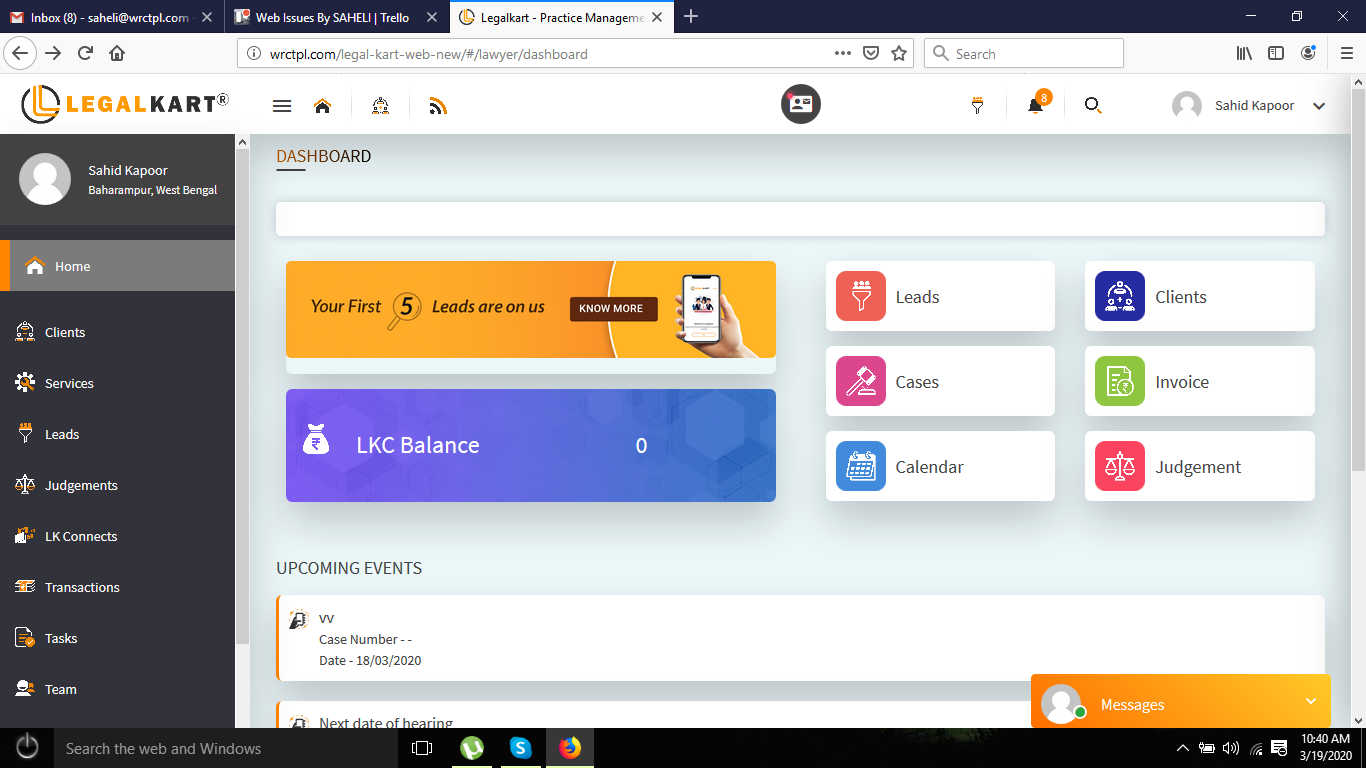Show the Firefox page actions ellipsis menu

coord(842,54)
